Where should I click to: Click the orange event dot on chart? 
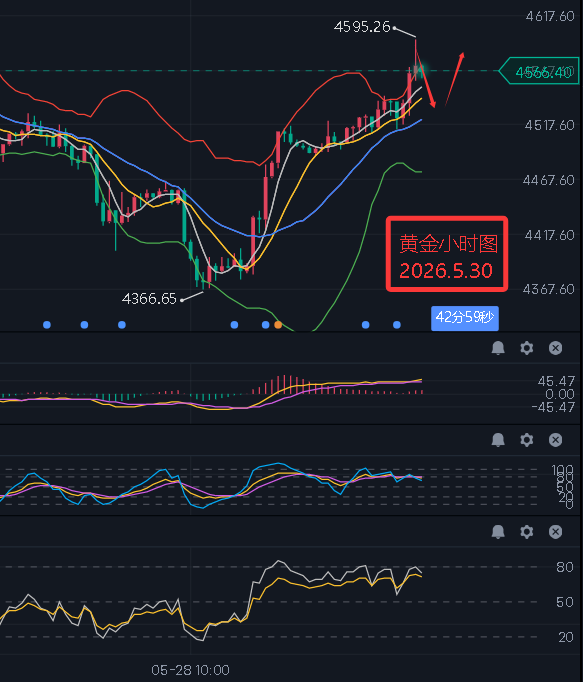tap(278, 325)
